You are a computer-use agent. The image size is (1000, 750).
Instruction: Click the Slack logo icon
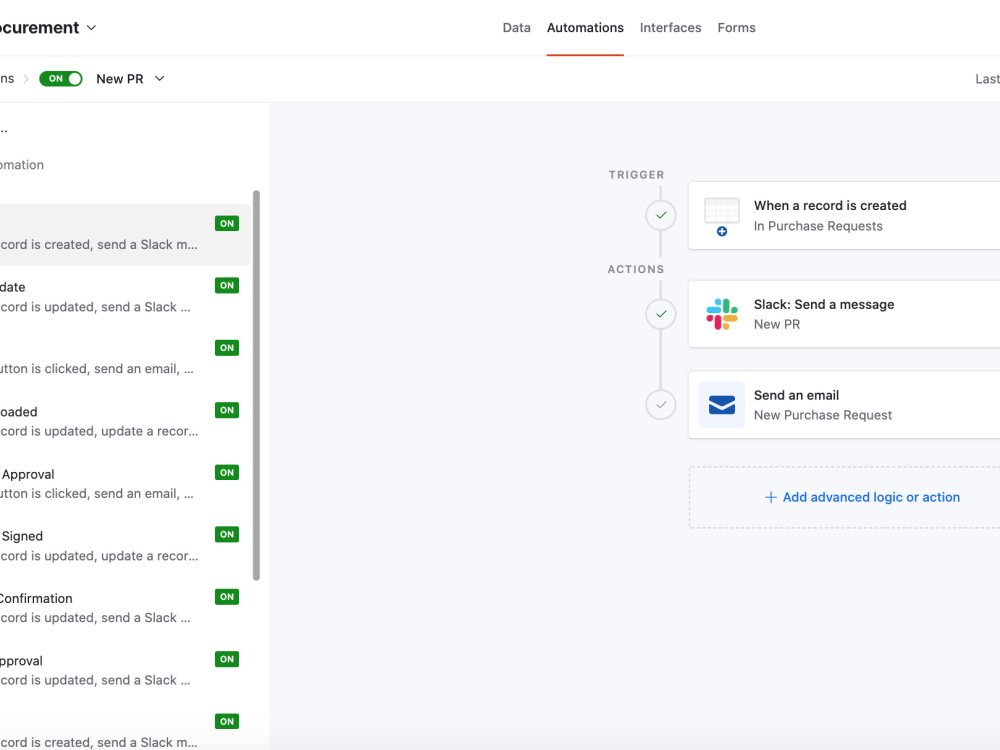click(x=722, y=314)
